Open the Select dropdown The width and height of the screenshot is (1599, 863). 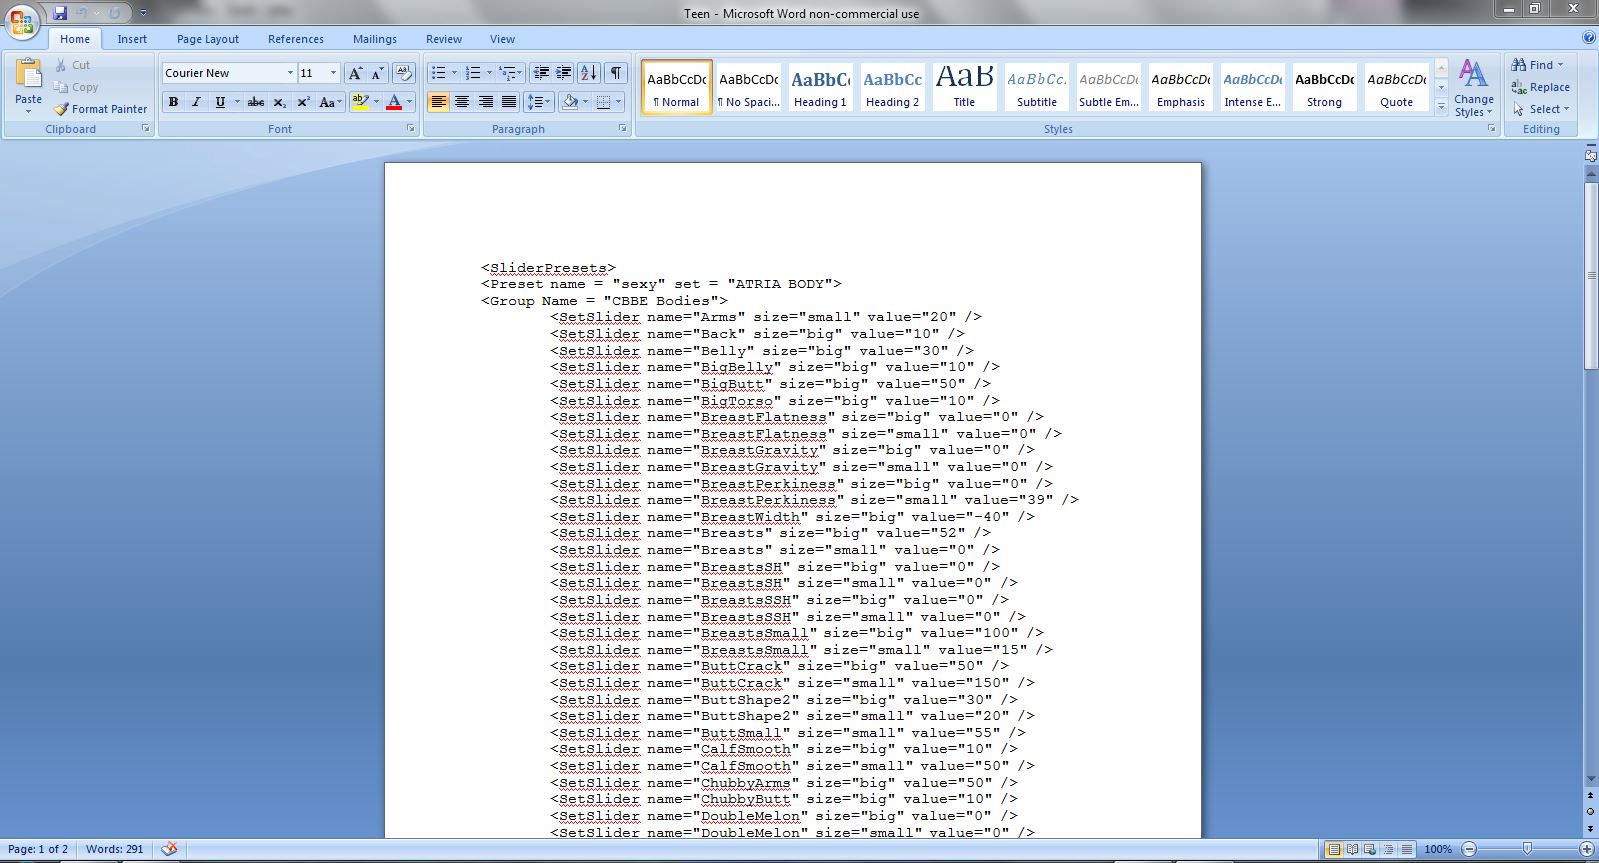click(1541, 109)
